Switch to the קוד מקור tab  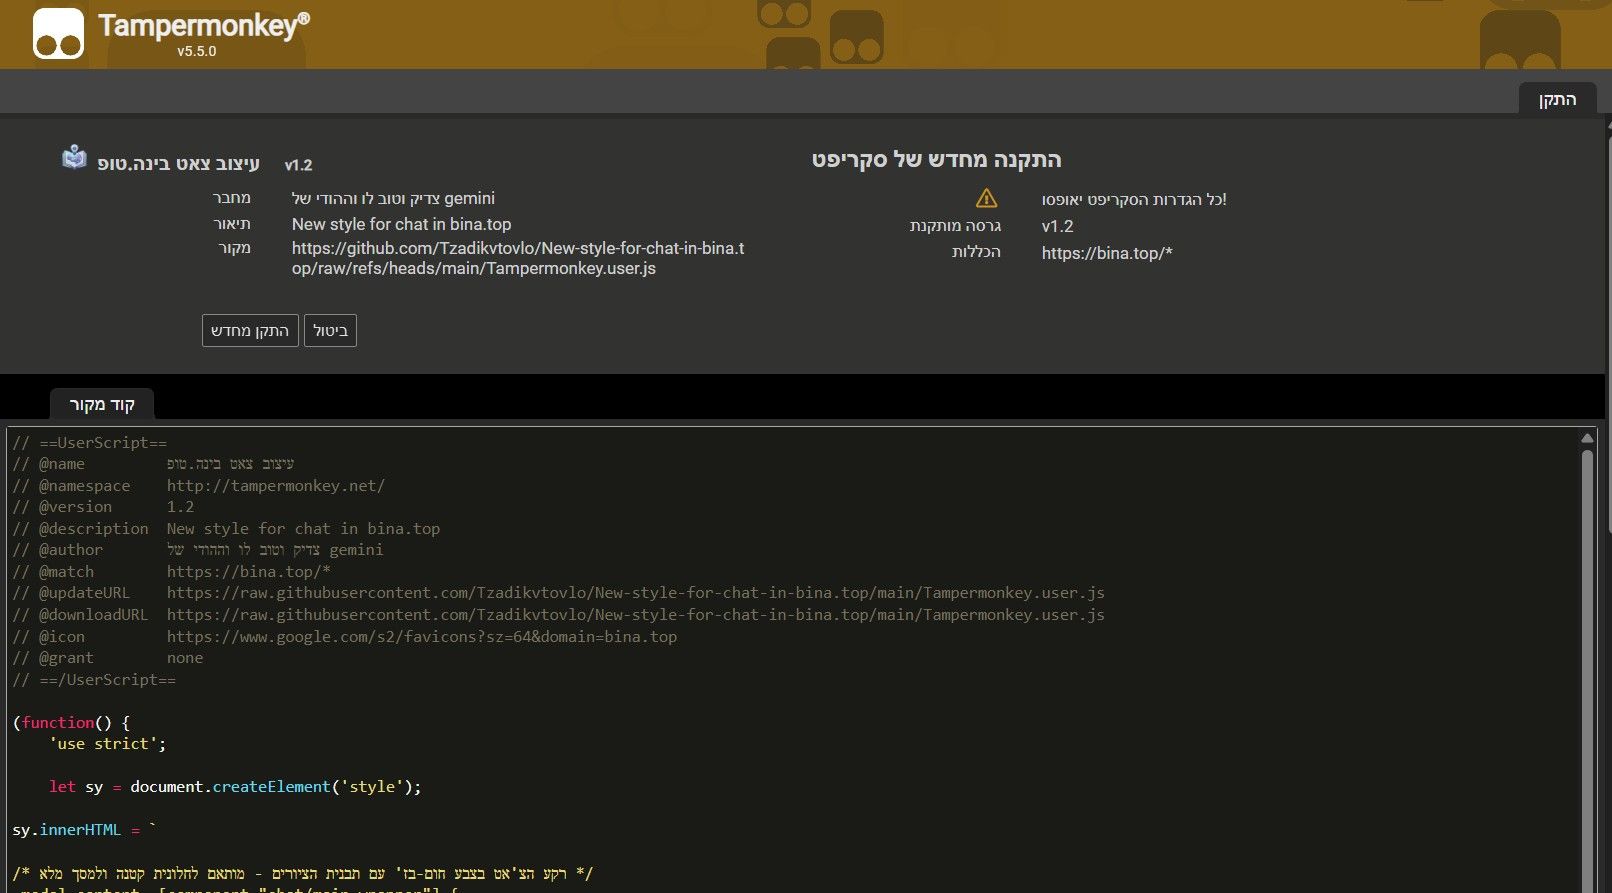pyautogui.click(x=102, y=404)
